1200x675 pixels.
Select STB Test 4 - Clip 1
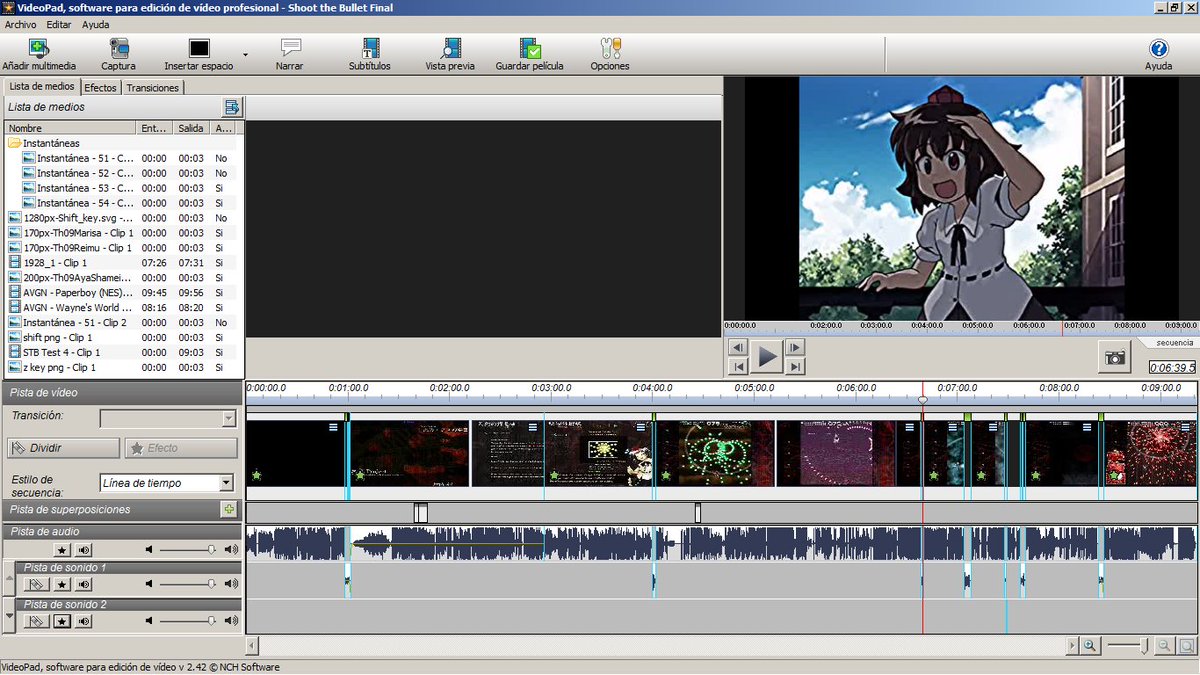pyautogui.click(x=62, y=353)
